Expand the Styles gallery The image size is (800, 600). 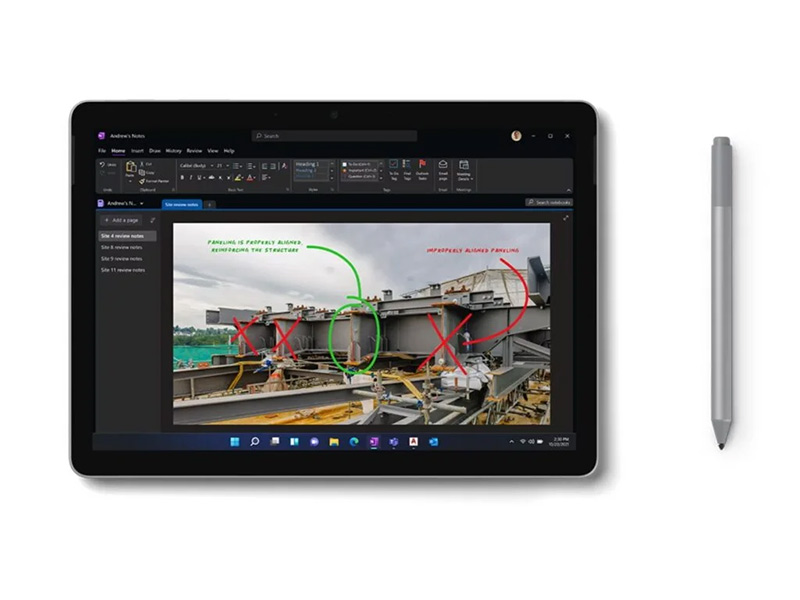332,178
